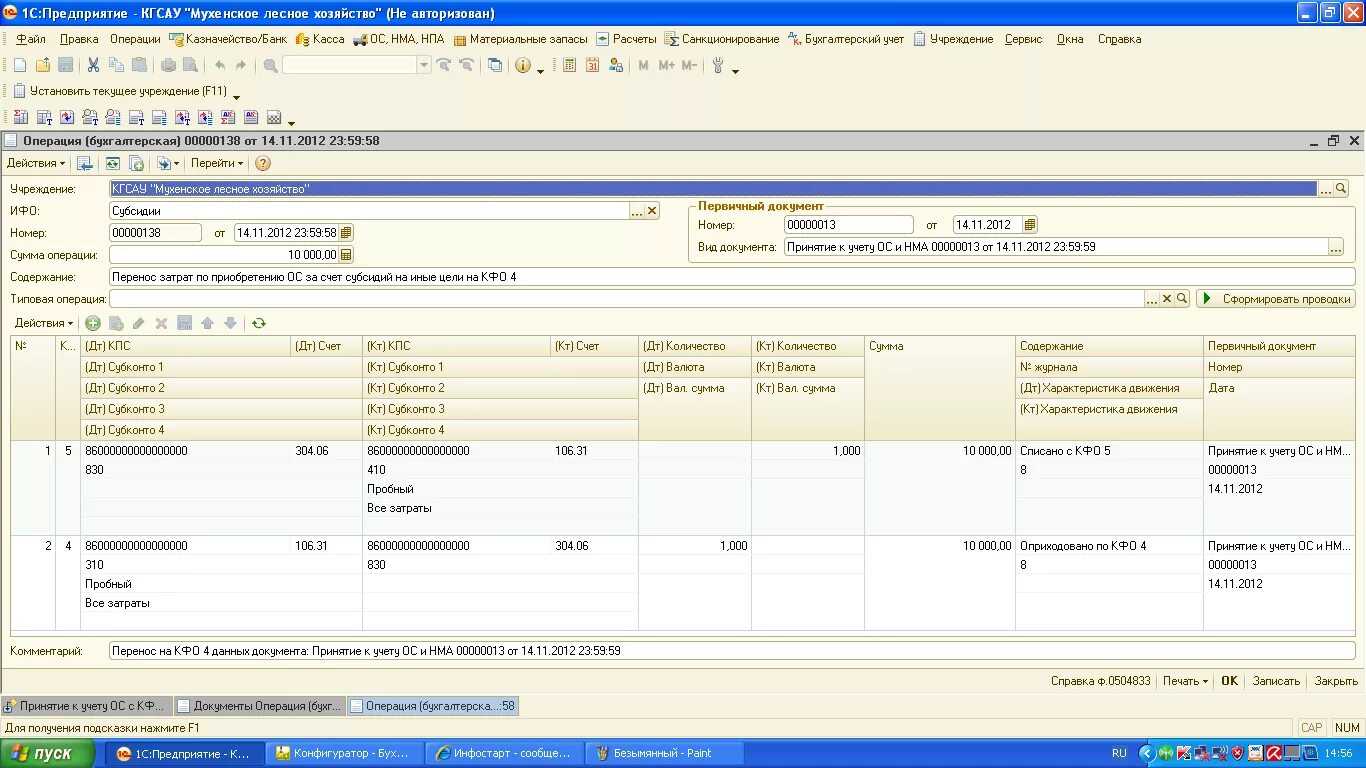Click the find in list icon in form toolbar

85,163
